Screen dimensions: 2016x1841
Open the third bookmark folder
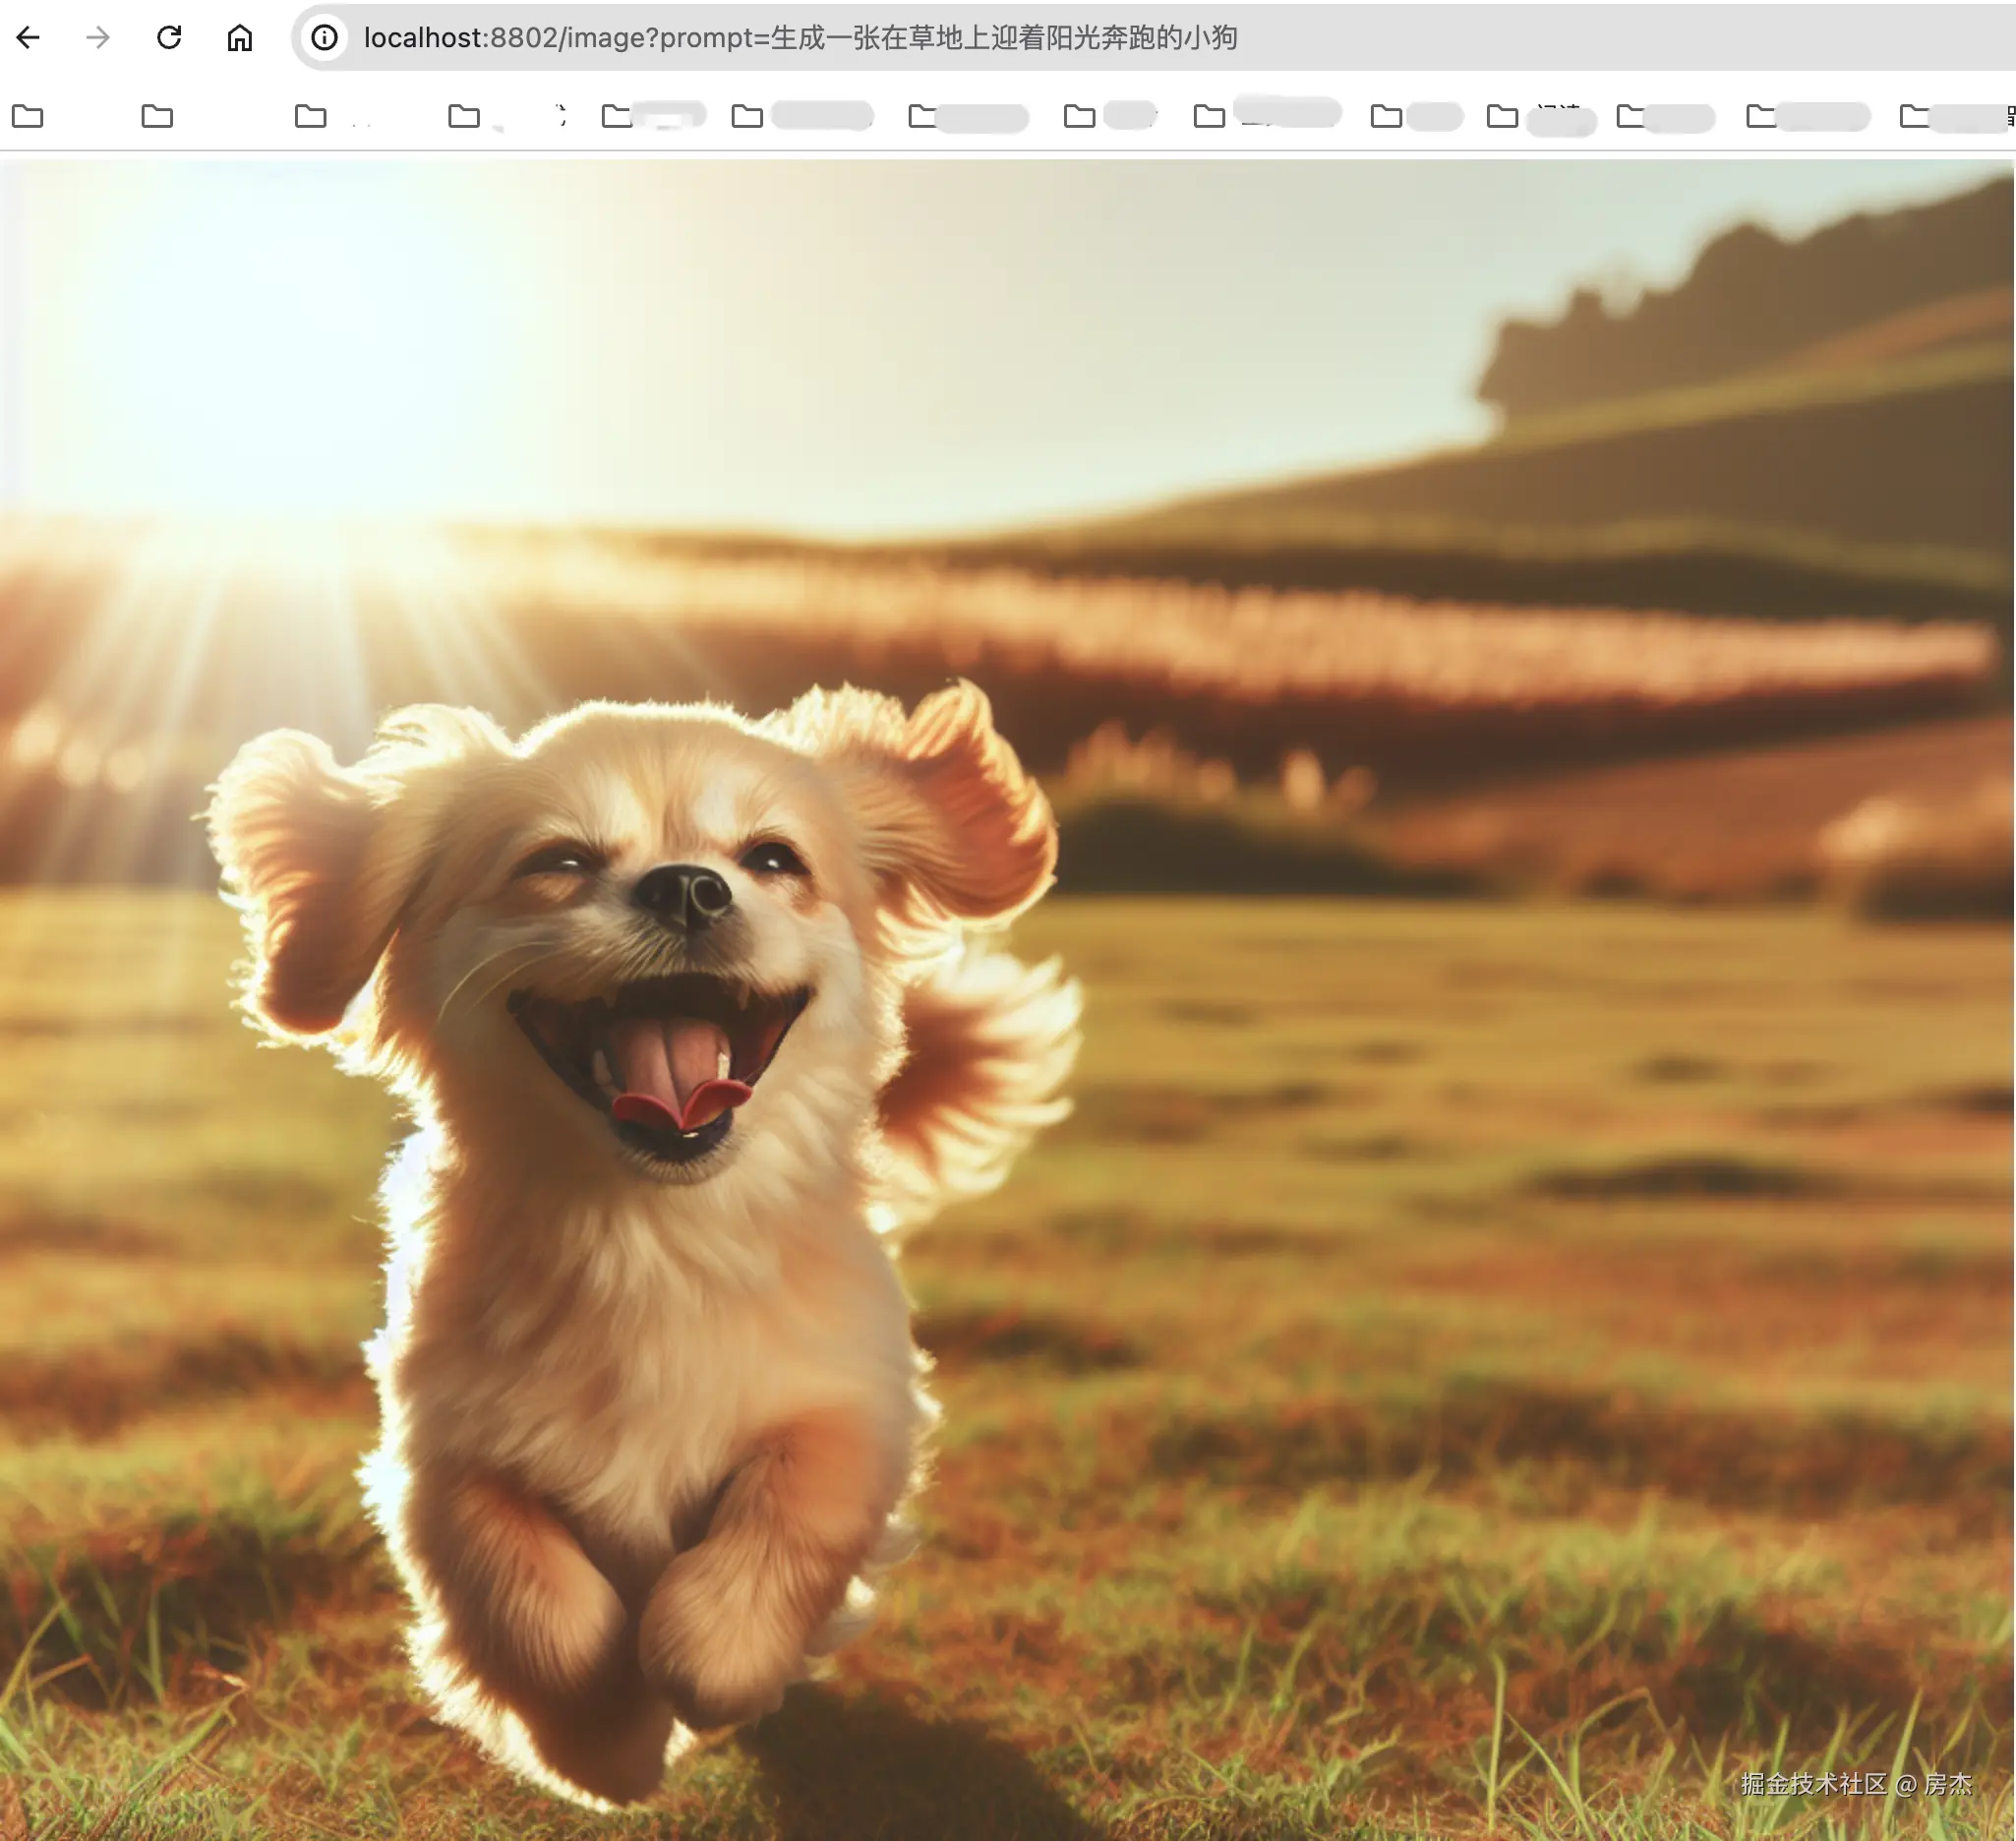311,116
